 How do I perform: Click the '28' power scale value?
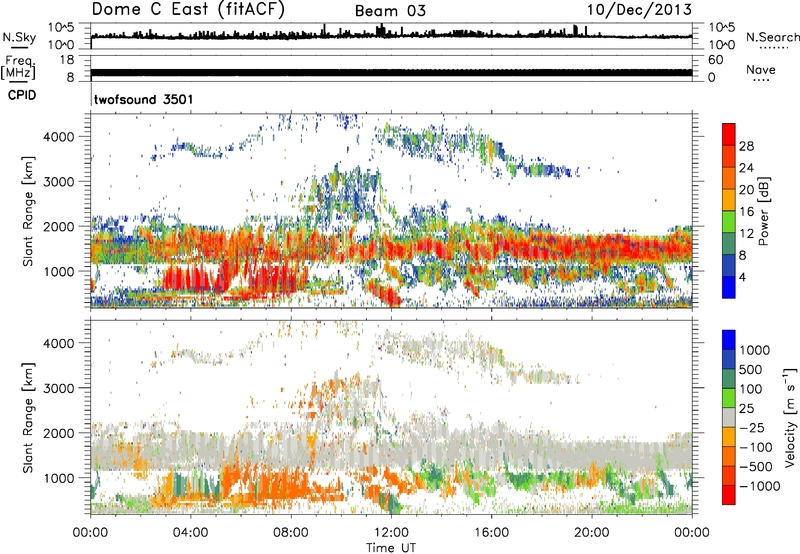[746, 146]
